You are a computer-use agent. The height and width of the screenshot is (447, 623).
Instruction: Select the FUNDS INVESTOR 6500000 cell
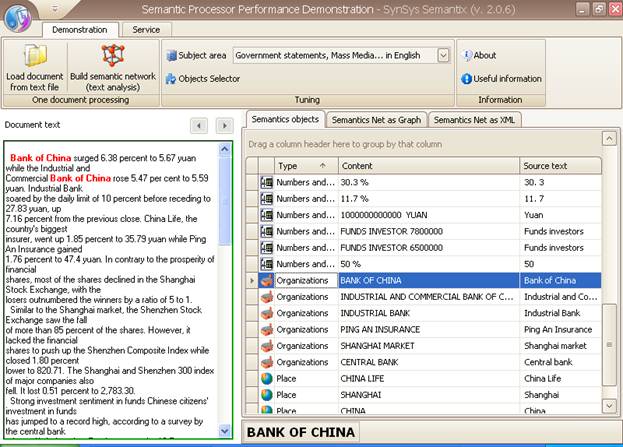[x=429, y=248]
